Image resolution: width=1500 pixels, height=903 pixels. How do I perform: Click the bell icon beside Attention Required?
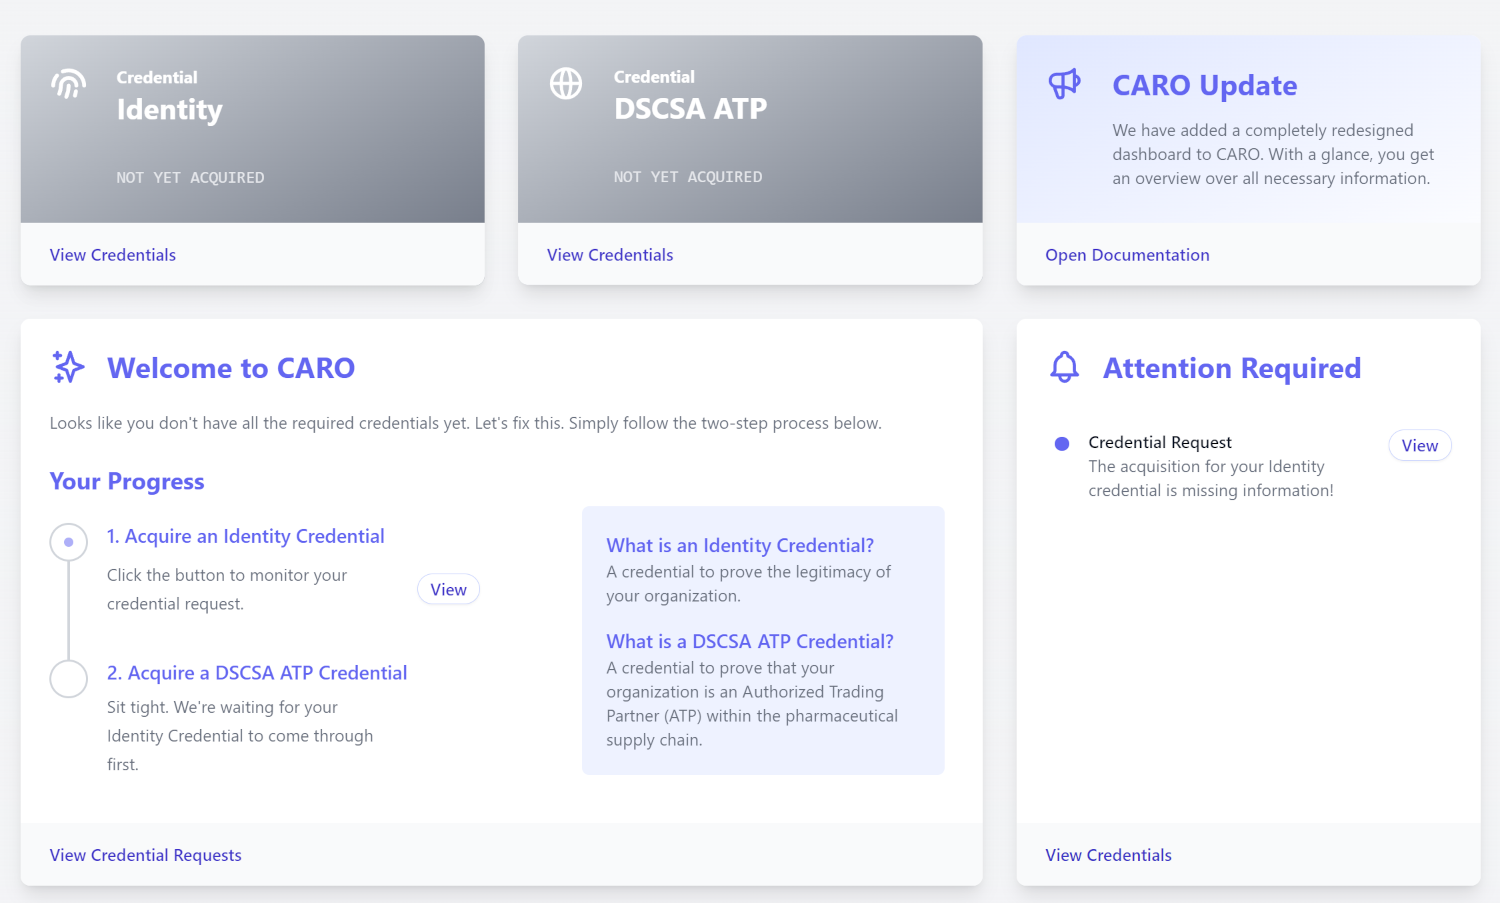pyautogui.click(x=1064, y=367)
